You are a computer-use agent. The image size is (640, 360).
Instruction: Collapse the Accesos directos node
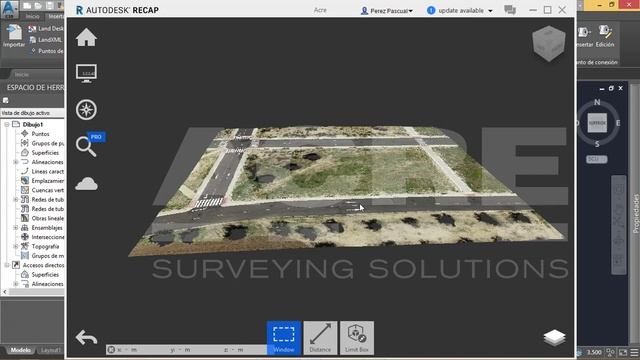[x=7, y=265]
